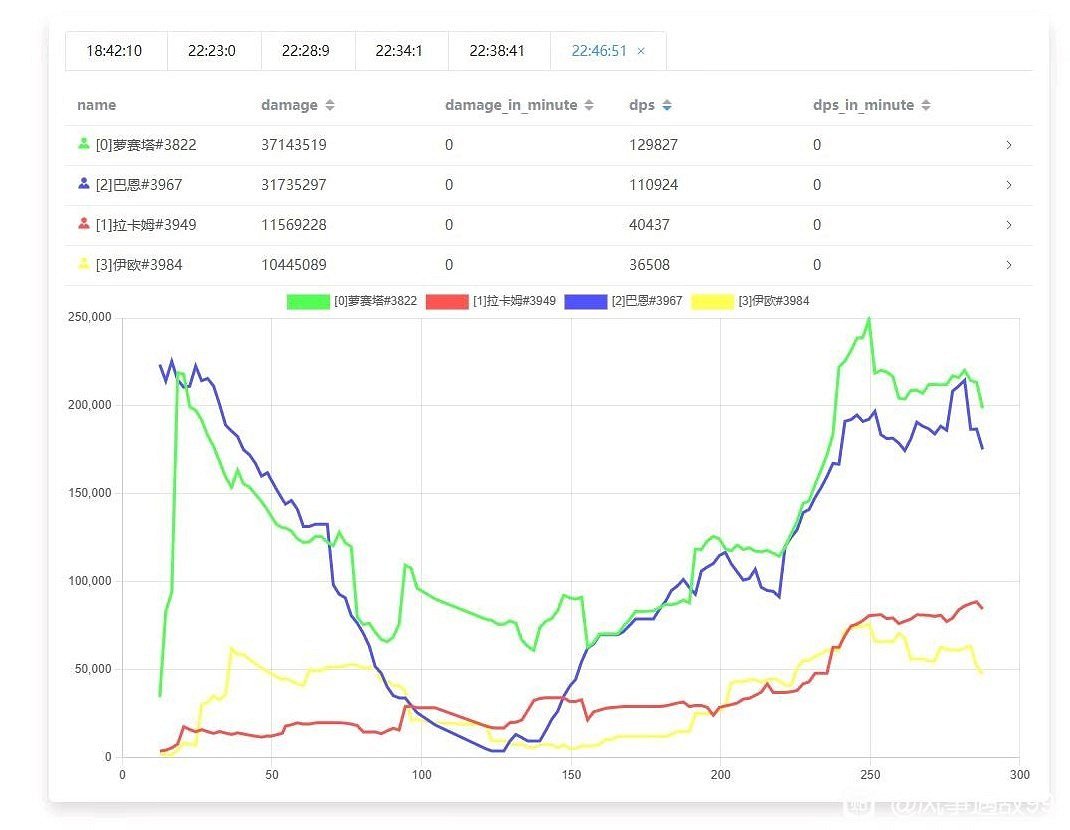Open the 22:34:1 tab
The image size is (1070, 830).
pyautogui.click(x=401, y=51)
